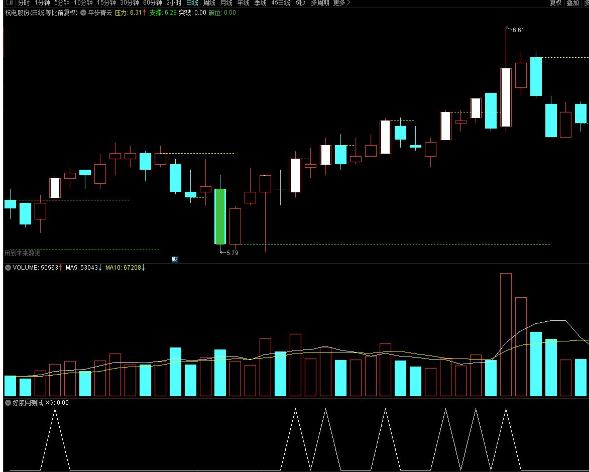Viewport: 589px width, 472px height.
Task: Select the 月线 monthly period tab
Action: tap(226, 3)
